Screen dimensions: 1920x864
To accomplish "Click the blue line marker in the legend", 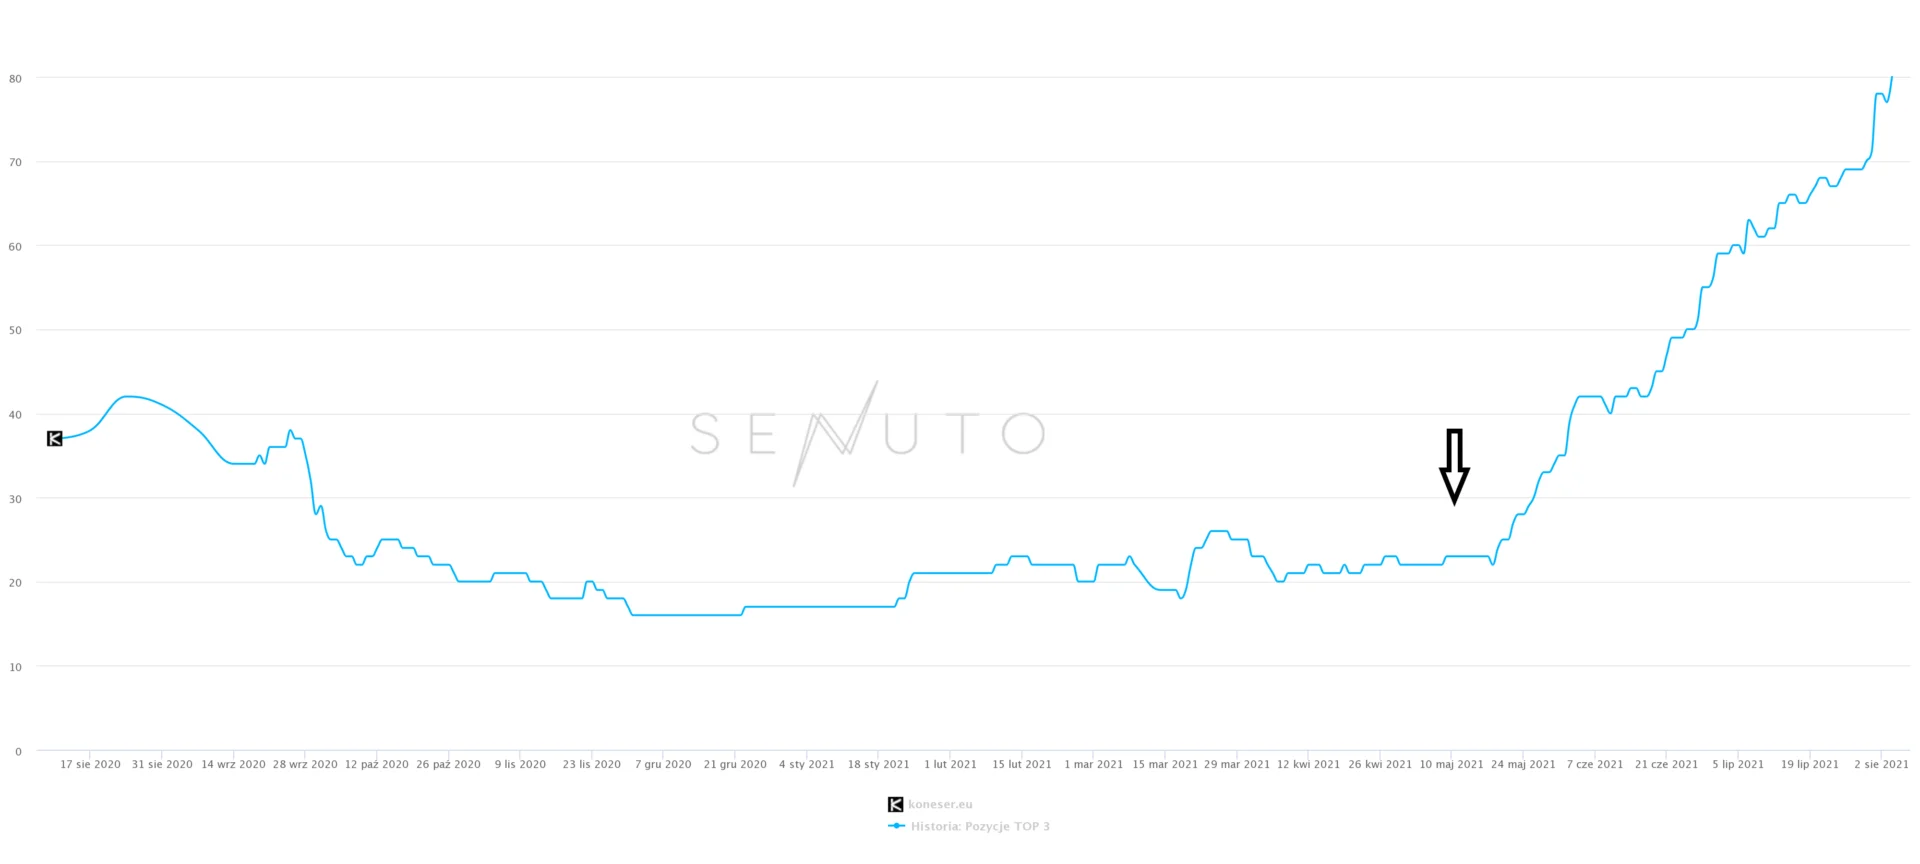I will 896,826.
